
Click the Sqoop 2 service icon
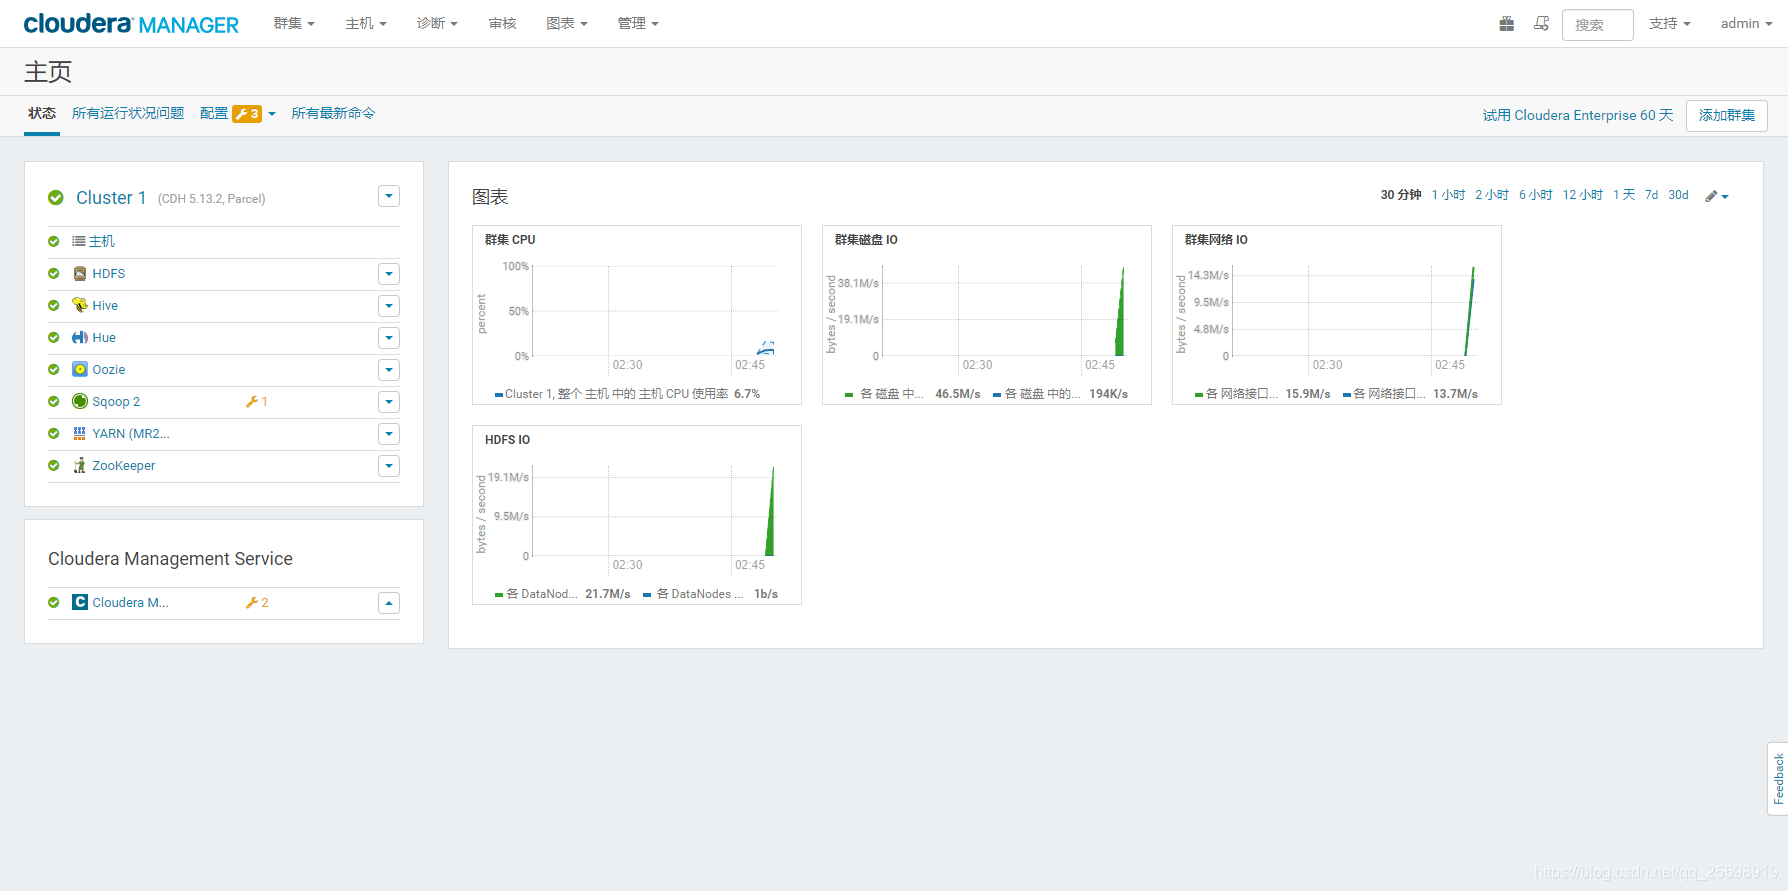click(x=80, y=402)
